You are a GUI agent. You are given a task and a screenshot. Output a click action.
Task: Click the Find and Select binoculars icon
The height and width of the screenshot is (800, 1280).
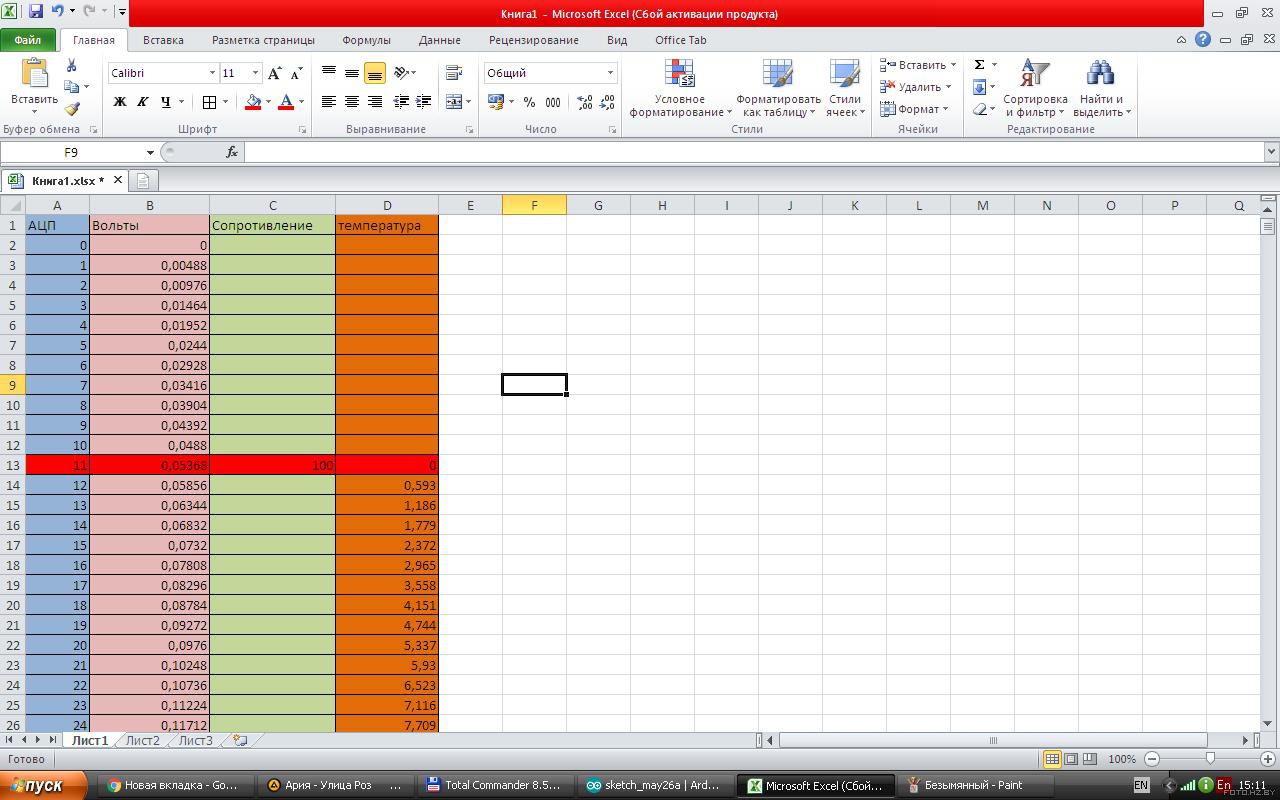point(1100,87)
